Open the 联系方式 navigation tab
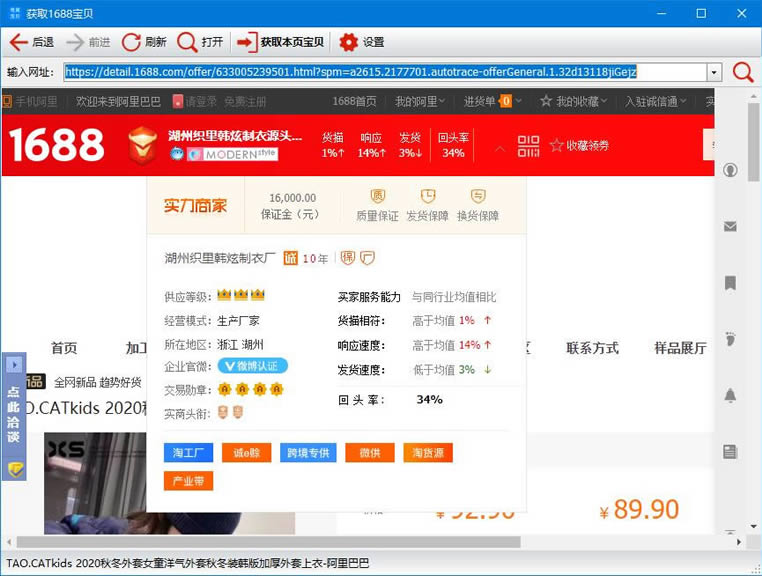 (592, 348)
